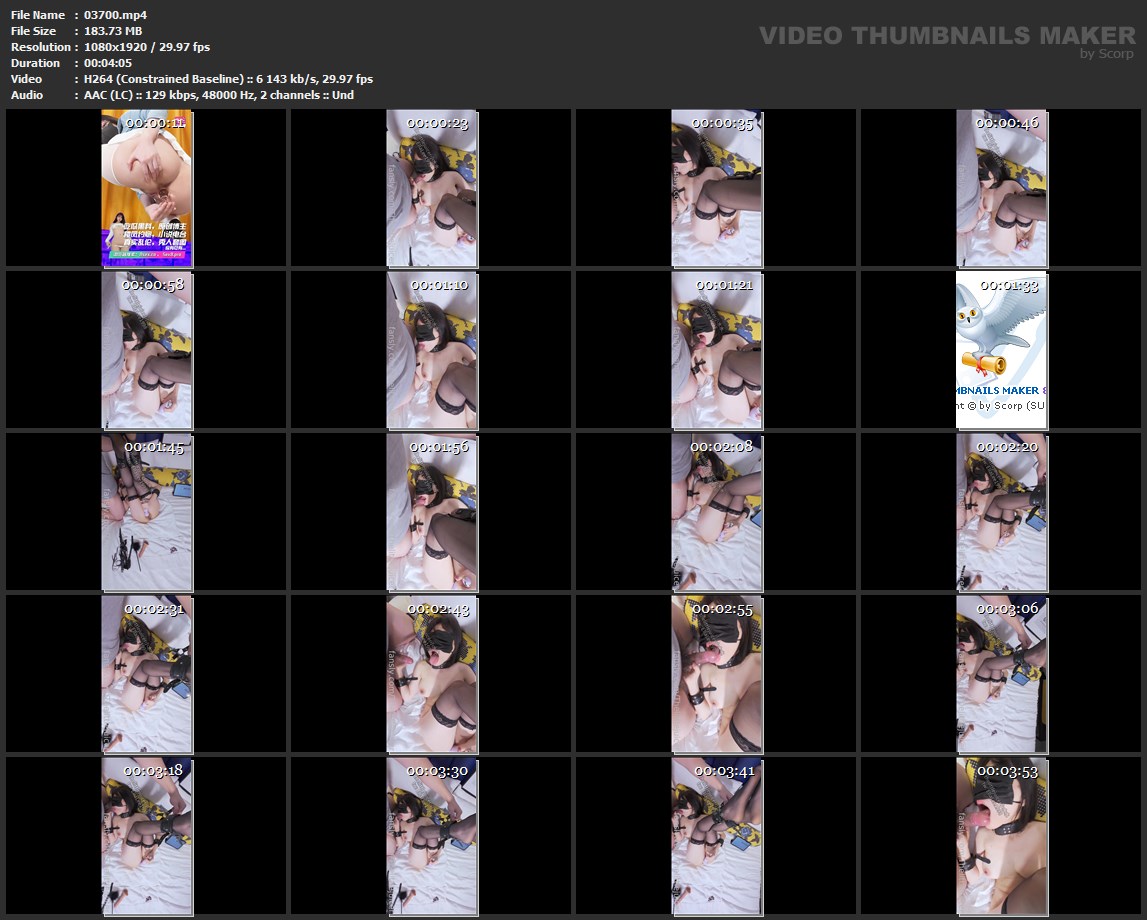Select the thumbnail stamped 00:02:43
This screenshot has width=1147, height=920.
(432, 674)
